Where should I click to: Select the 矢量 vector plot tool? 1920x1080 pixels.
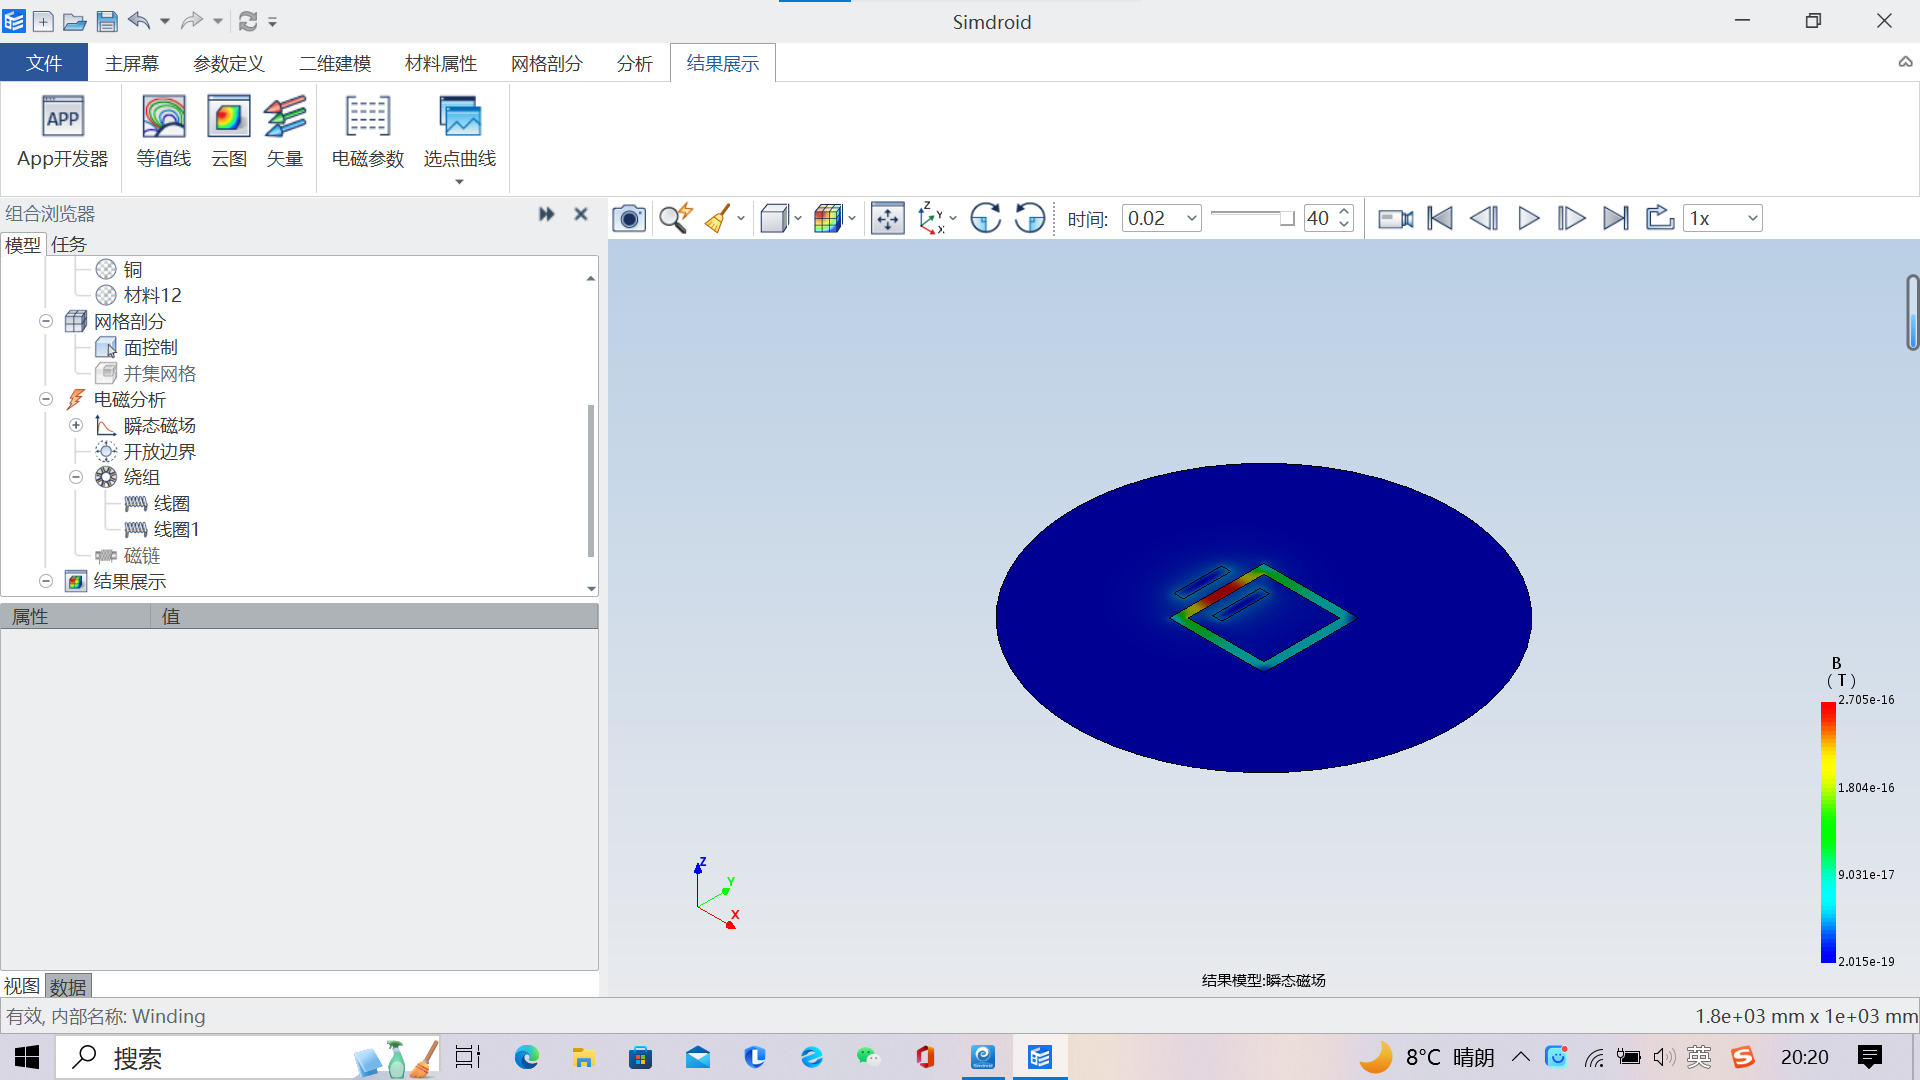click(x=285, y=132)
